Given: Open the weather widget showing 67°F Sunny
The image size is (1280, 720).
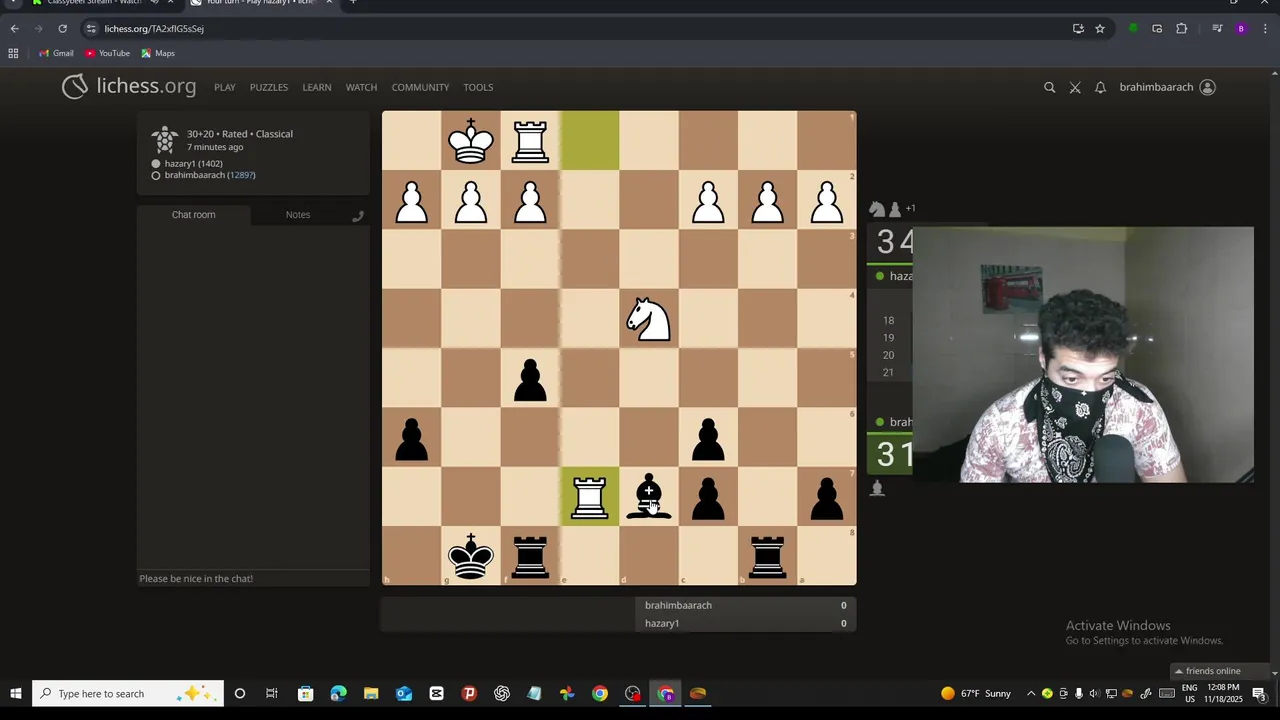Looking at the screenshot, I should pos(976,694).
